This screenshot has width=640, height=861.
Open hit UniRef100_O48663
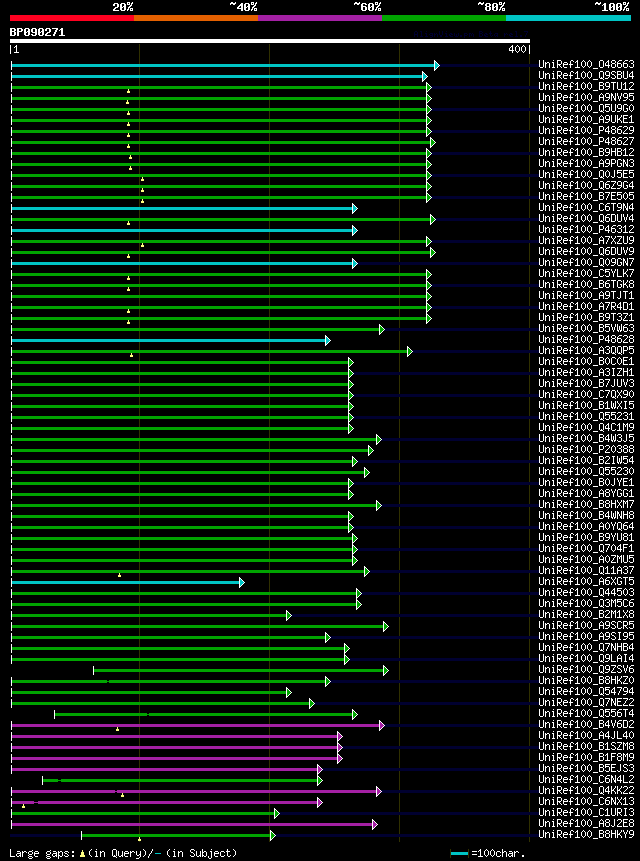coord(586,64)
